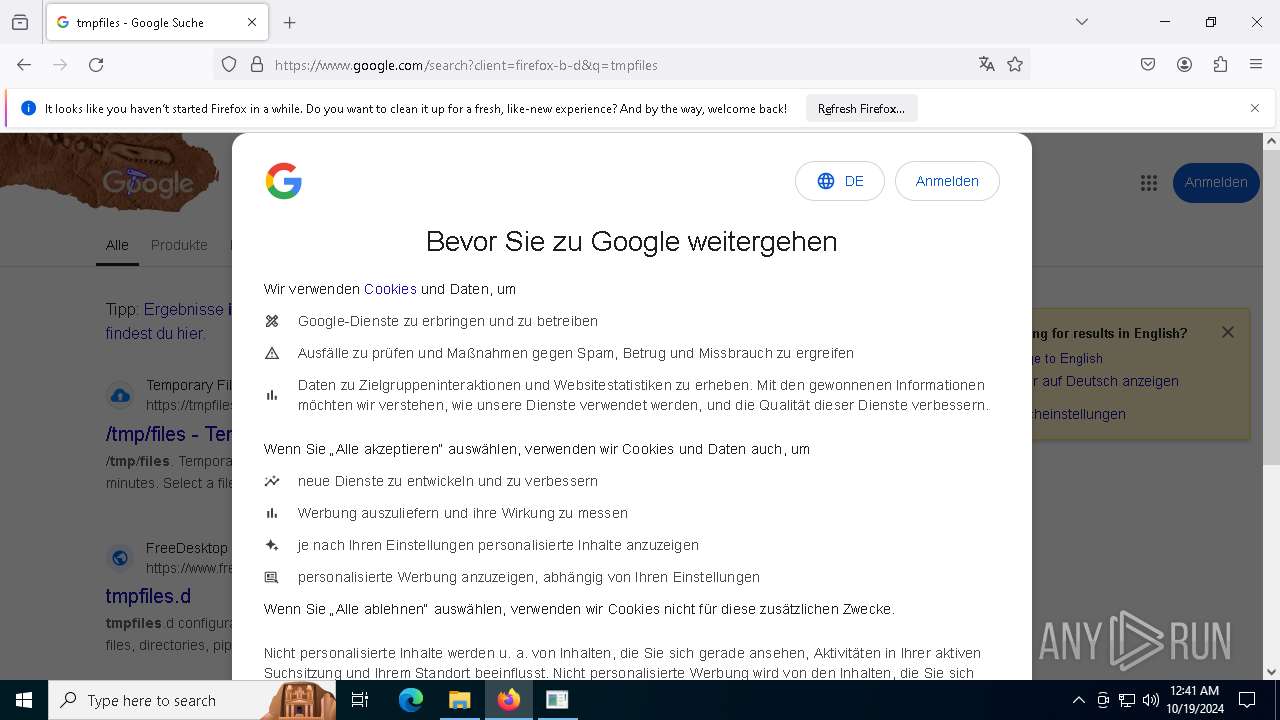Viewport: 1280px width, 720px height.
Task: Click the Firefox View icon
Action: click(x=20, y=22)
